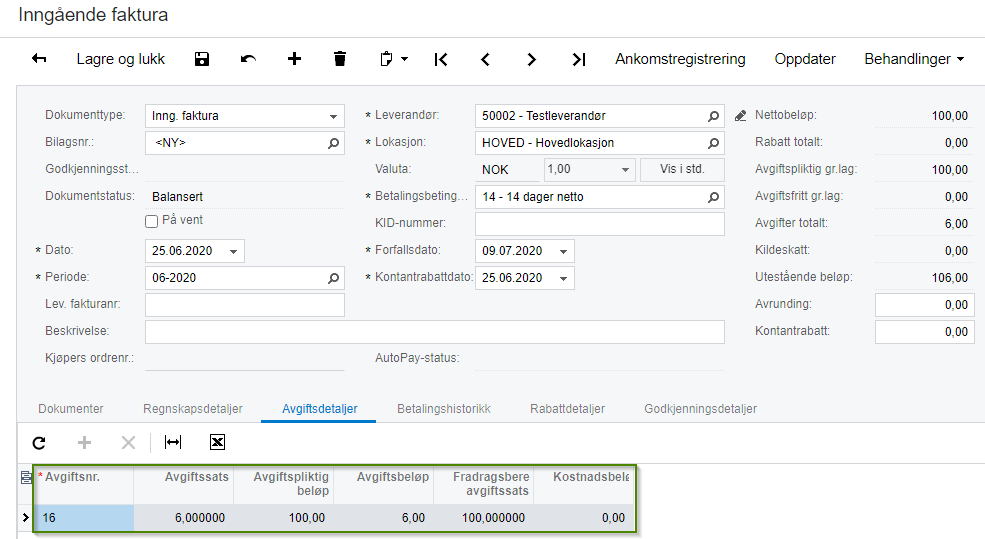Open Lokasjon lookup magnifier
Screen dimensions: 985x539
(x=714, y=143)
